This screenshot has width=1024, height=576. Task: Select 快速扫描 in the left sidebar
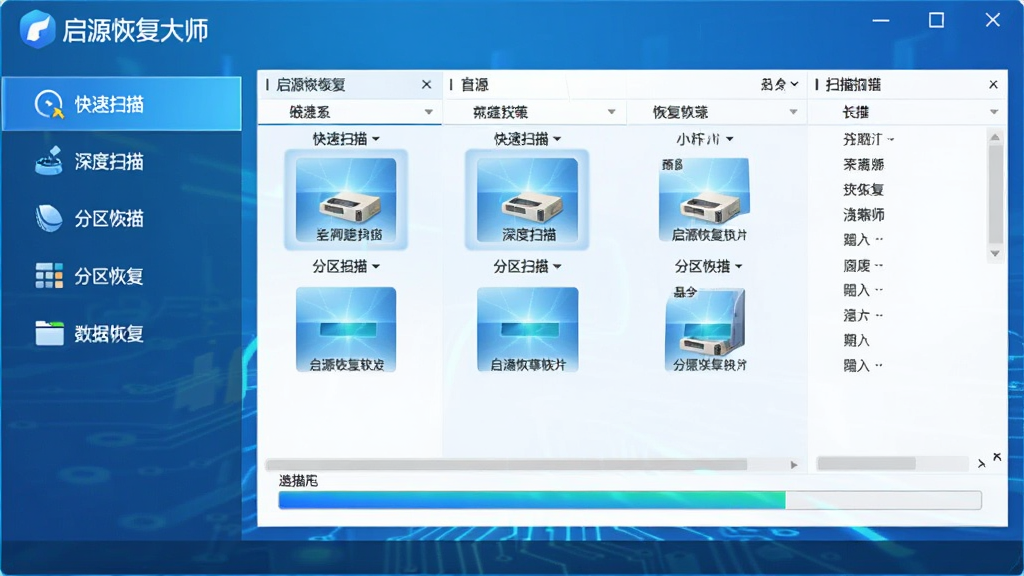pyautogui.click(x=121, y=104)
